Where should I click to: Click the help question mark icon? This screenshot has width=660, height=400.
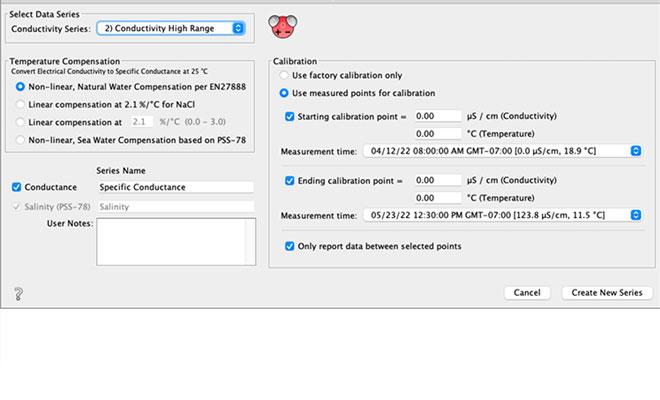coord(17,293)
